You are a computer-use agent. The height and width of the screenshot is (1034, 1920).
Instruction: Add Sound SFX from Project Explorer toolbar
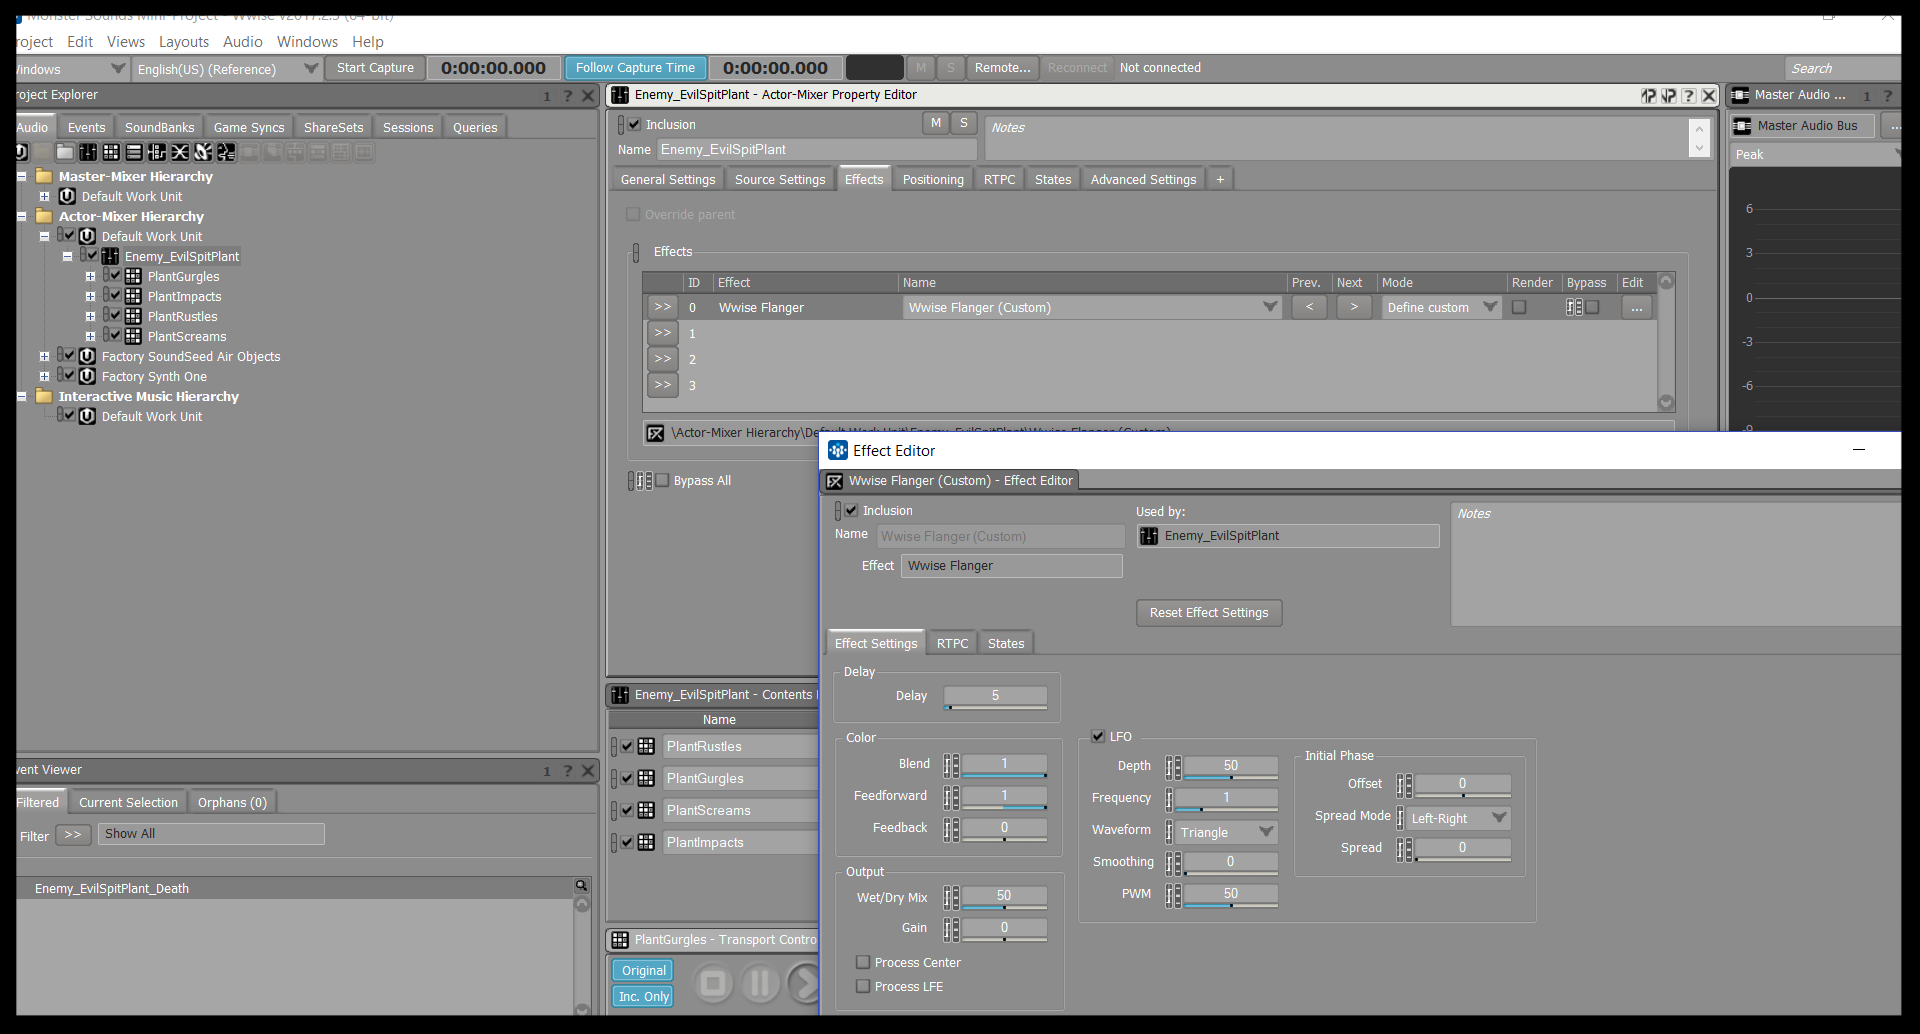click(203, 152)
